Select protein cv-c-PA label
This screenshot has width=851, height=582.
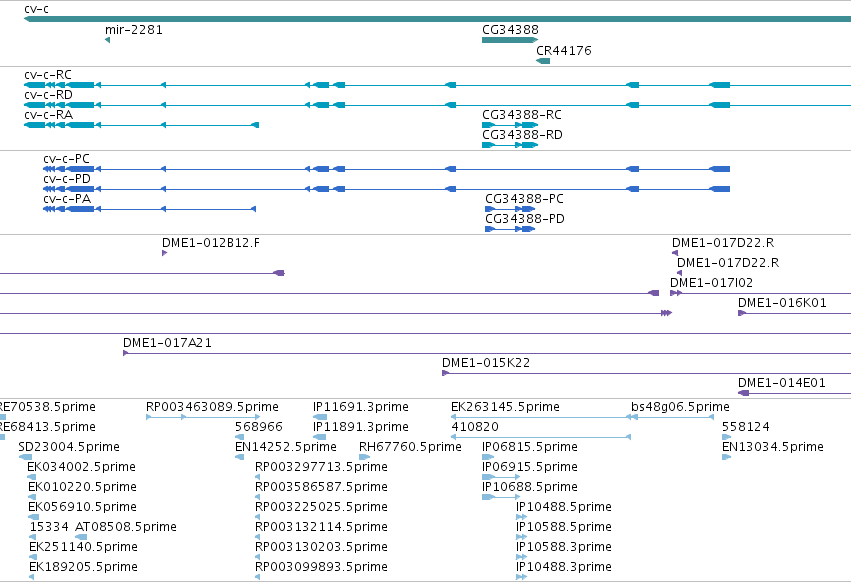pos(67,199)
